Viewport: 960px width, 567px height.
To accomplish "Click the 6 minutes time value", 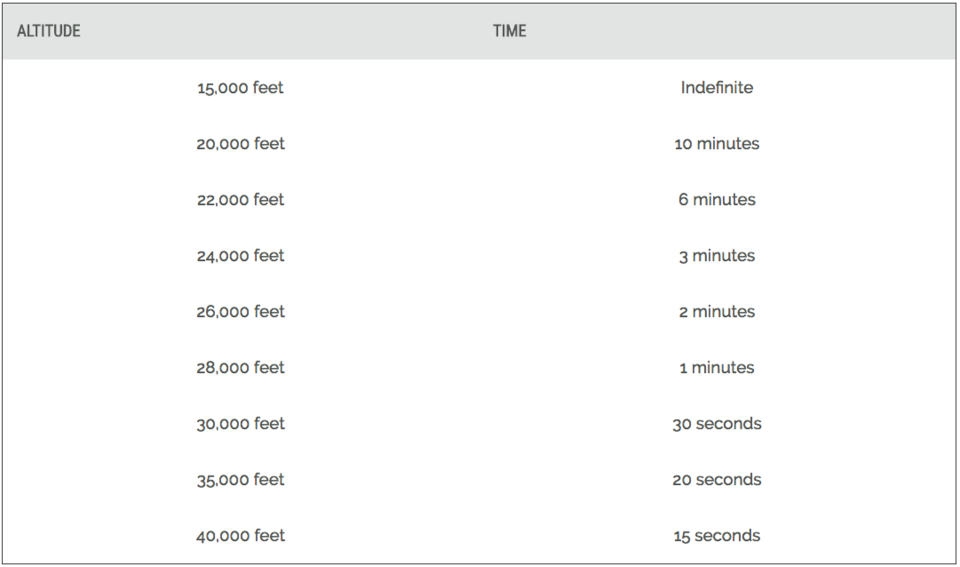I will [x=717, y=200].
